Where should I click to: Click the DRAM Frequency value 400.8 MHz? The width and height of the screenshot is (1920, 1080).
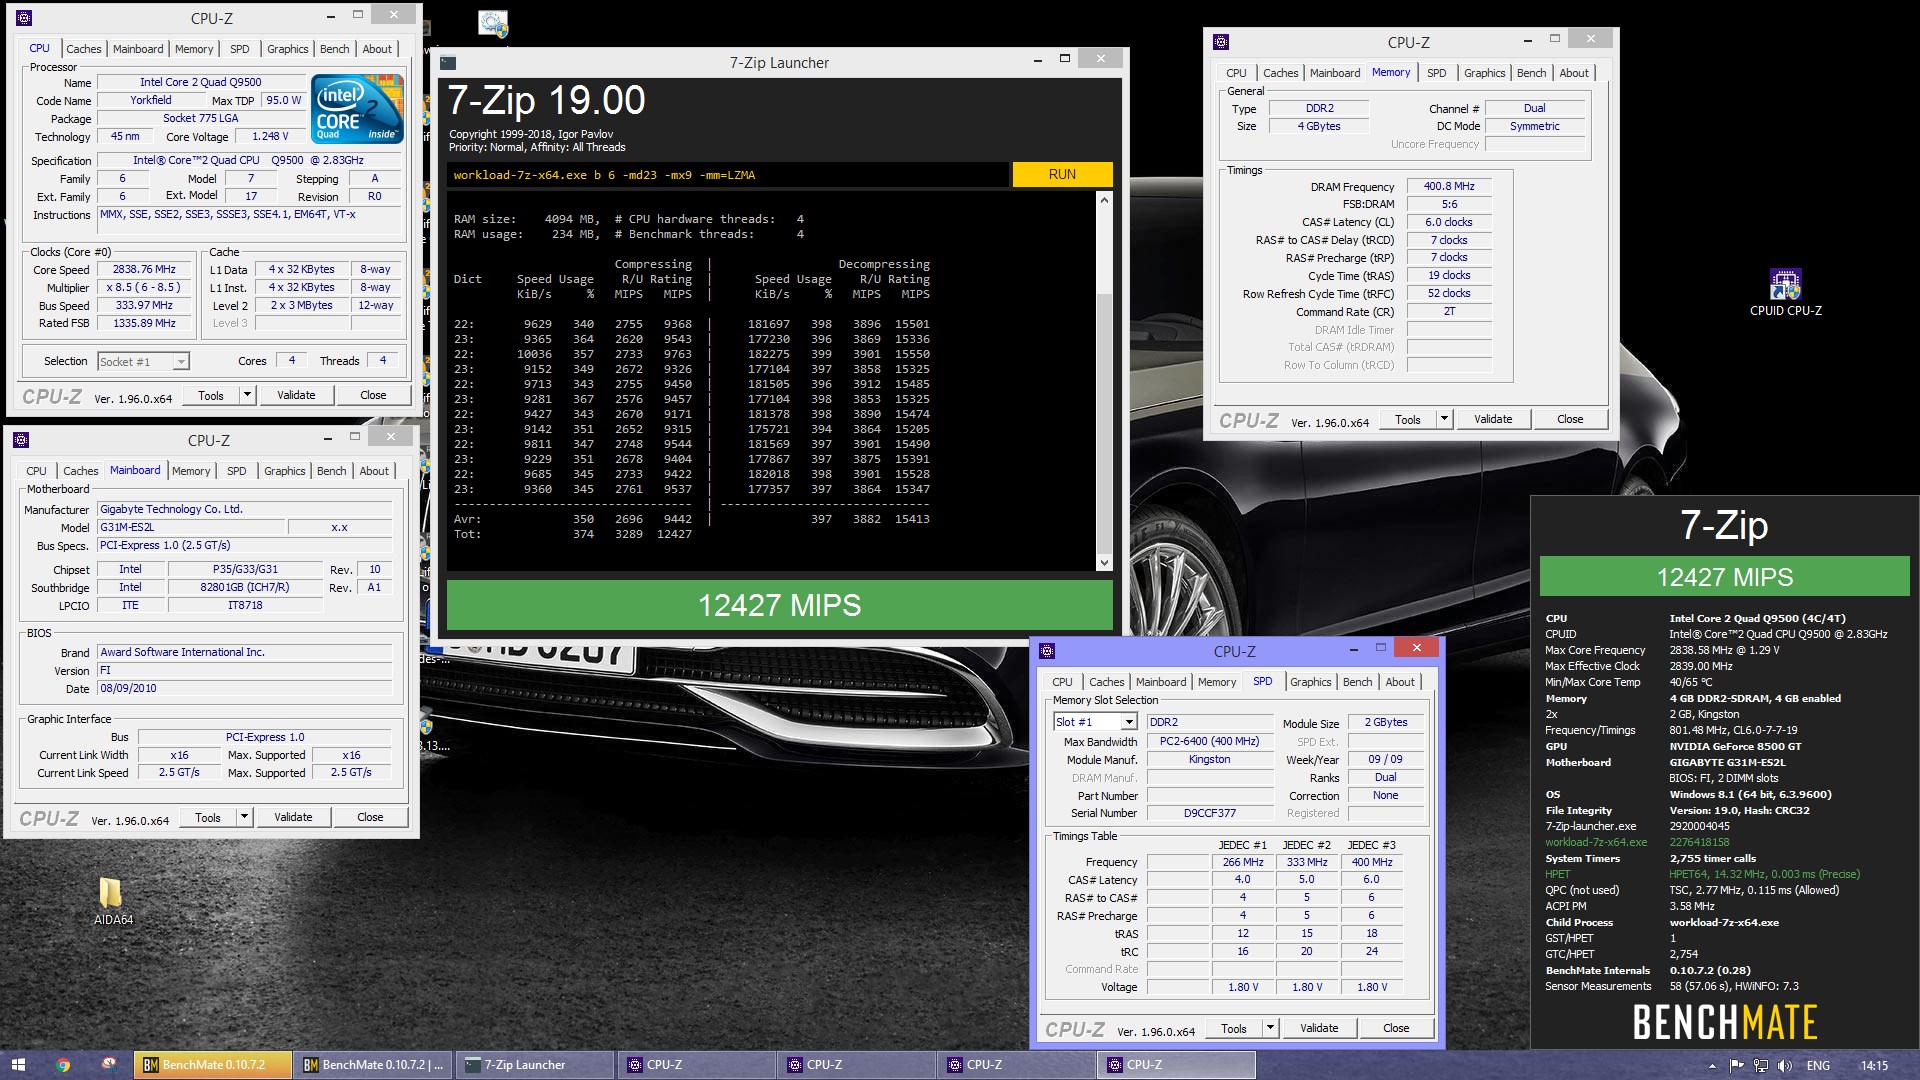[x=1449, y=186]
